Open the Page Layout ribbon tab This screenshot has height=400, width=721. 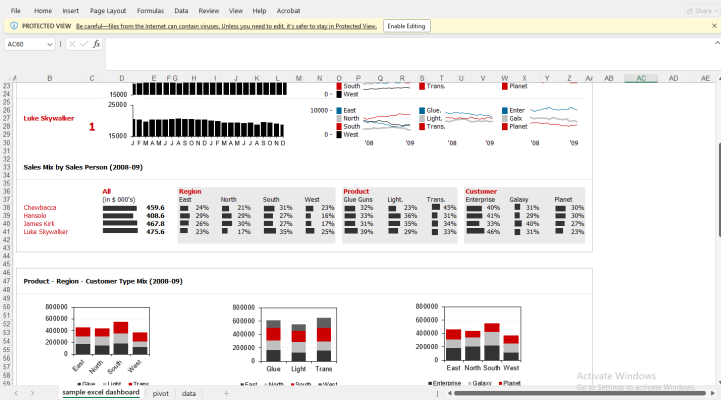click(x=108, y=10)
